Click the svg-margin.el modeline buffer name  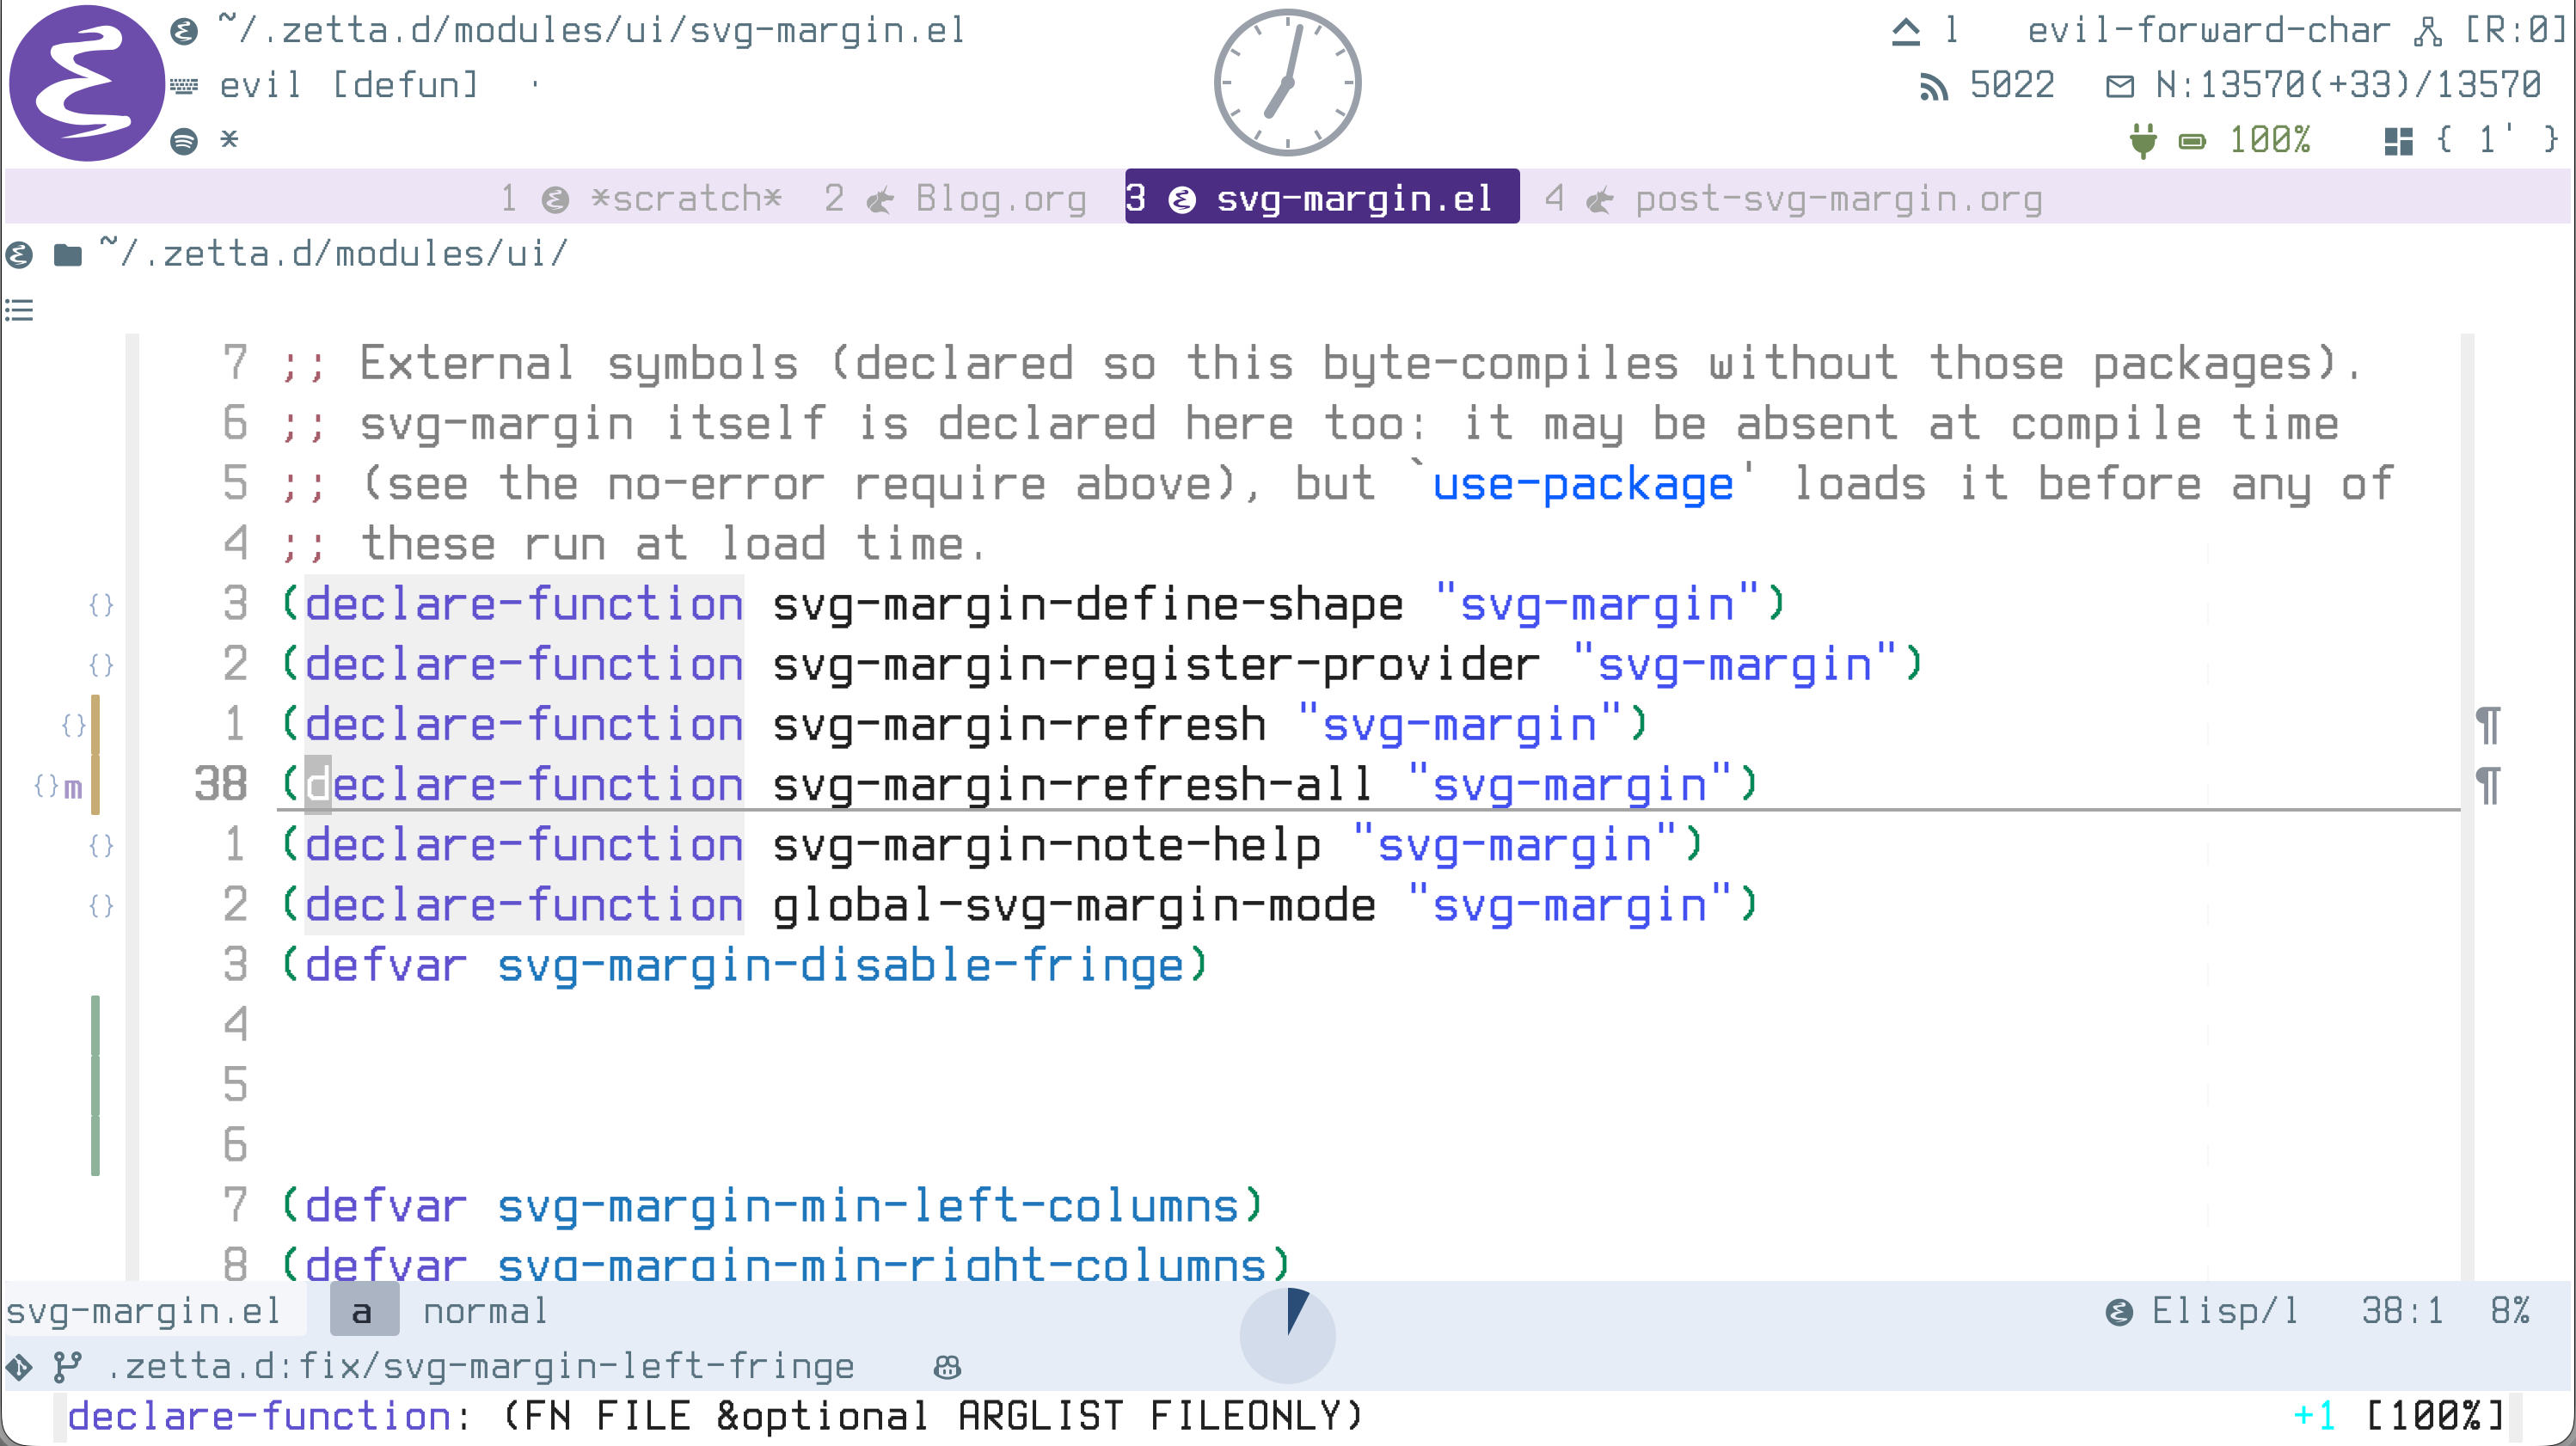click(144, 1311)
